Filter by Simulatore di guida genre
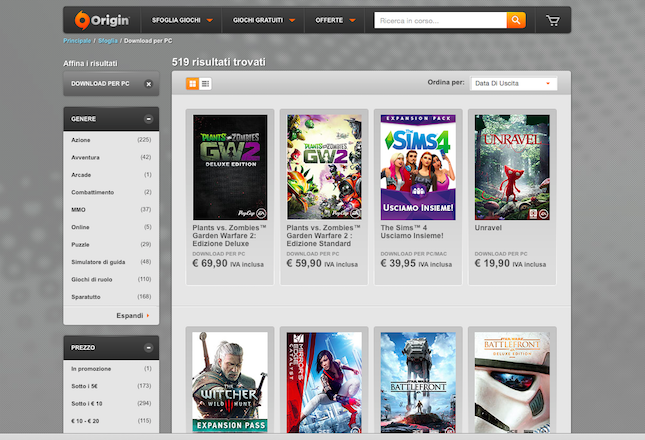 [x=111, y=262]
